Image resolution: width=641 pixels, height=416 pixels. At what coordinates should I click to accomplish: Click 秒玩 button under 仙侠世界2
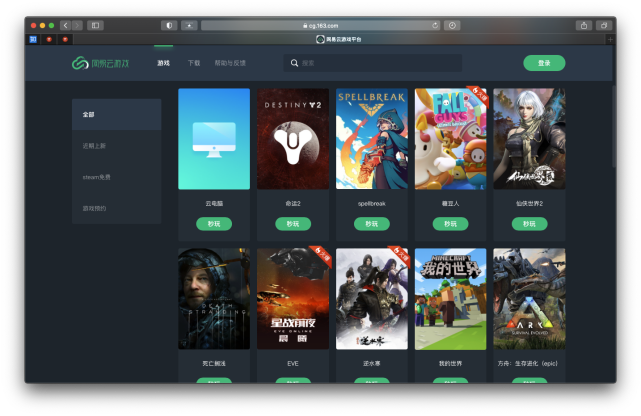click(x=529, y=224)
